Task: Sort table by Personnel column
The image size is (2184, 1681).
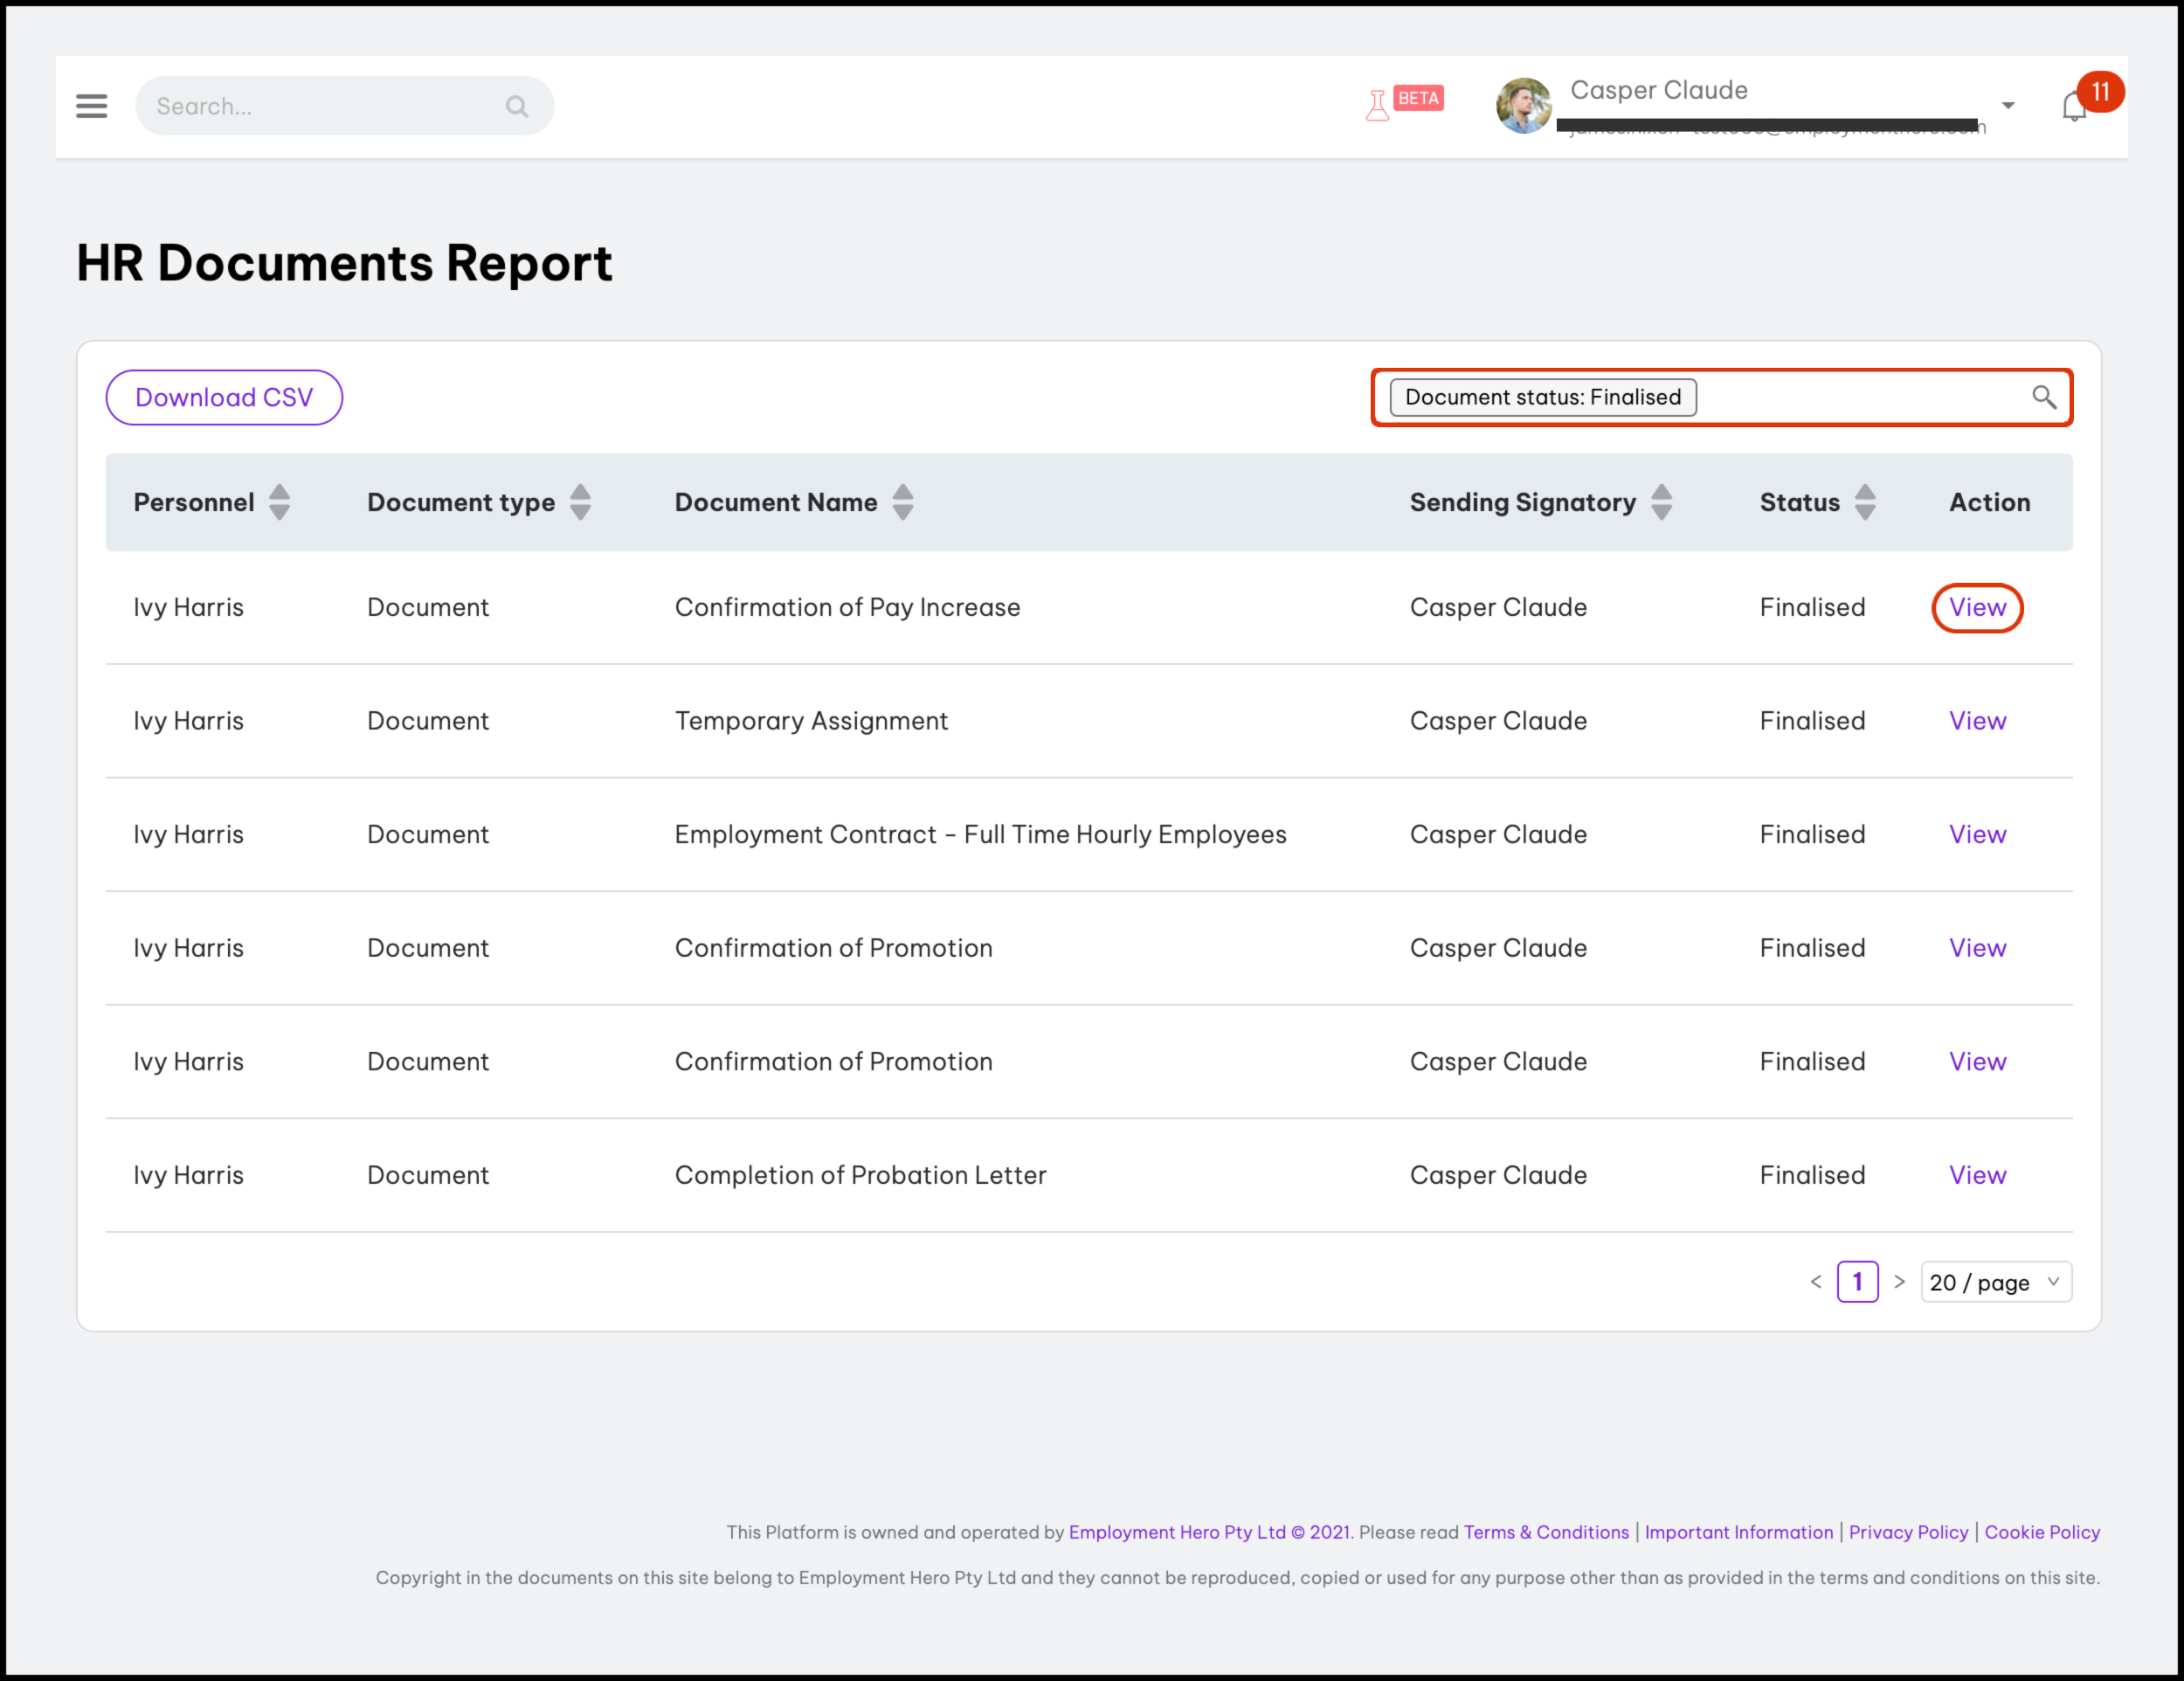Action: tap(280, 502)
